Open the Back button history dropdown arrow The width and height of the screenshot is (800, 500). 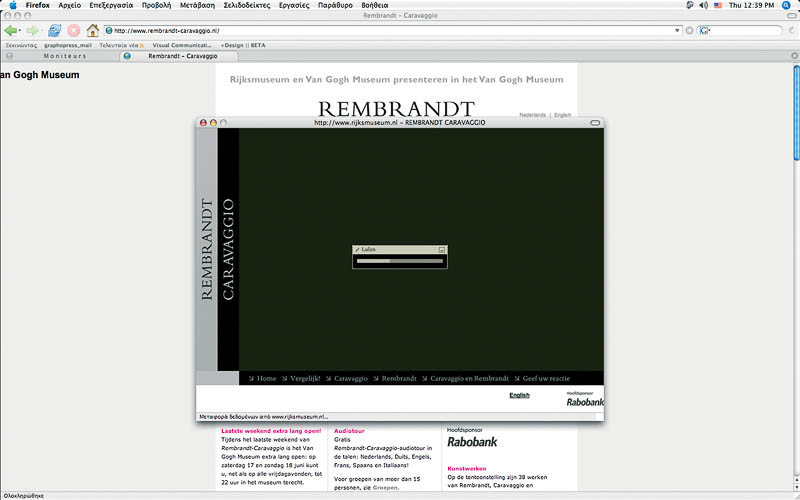click(19, 31)
